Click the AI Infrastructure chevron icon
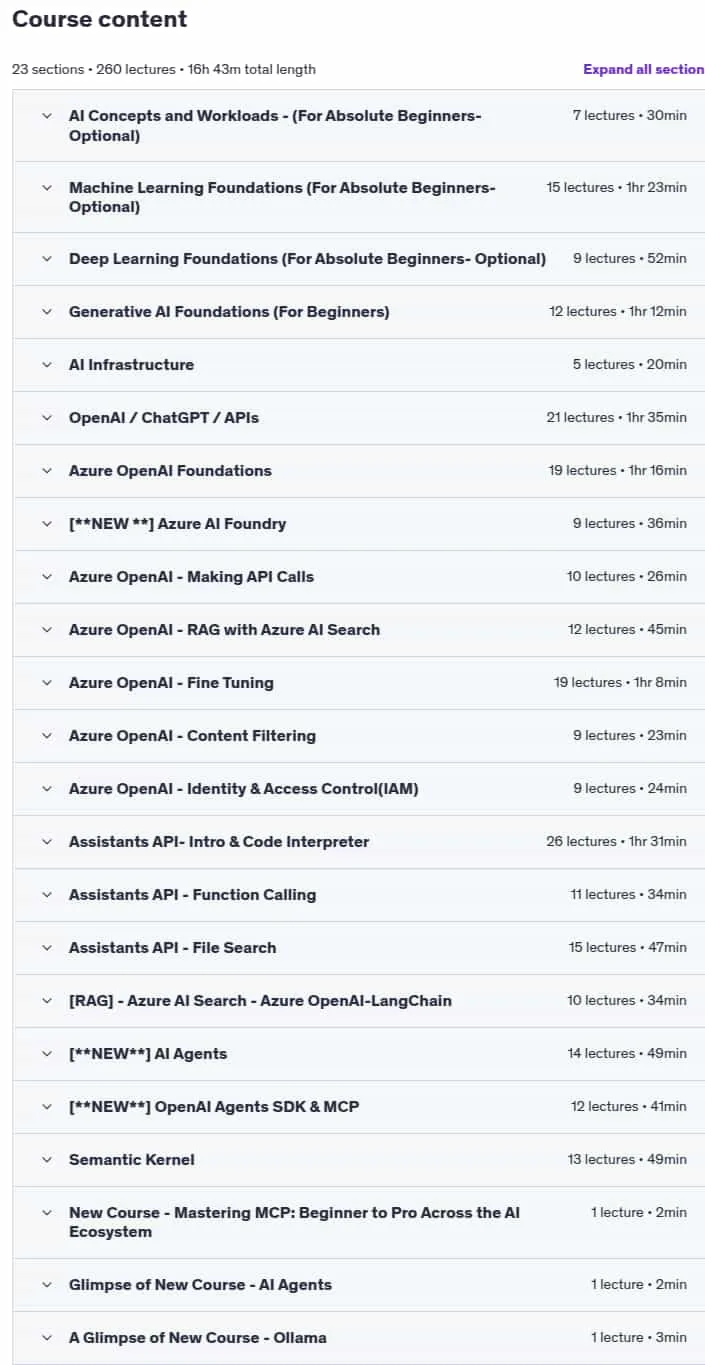705x1365 pixels. (x=47, y=365)
